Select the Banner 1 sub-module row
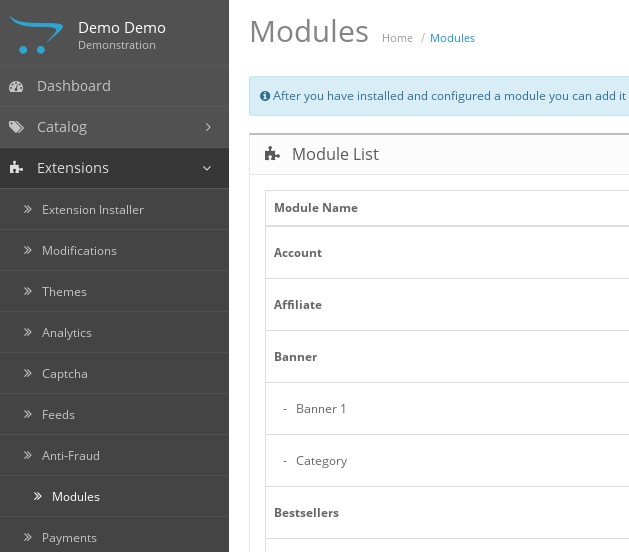The height and width of the screenshot is (552, 629). (447, 409)
